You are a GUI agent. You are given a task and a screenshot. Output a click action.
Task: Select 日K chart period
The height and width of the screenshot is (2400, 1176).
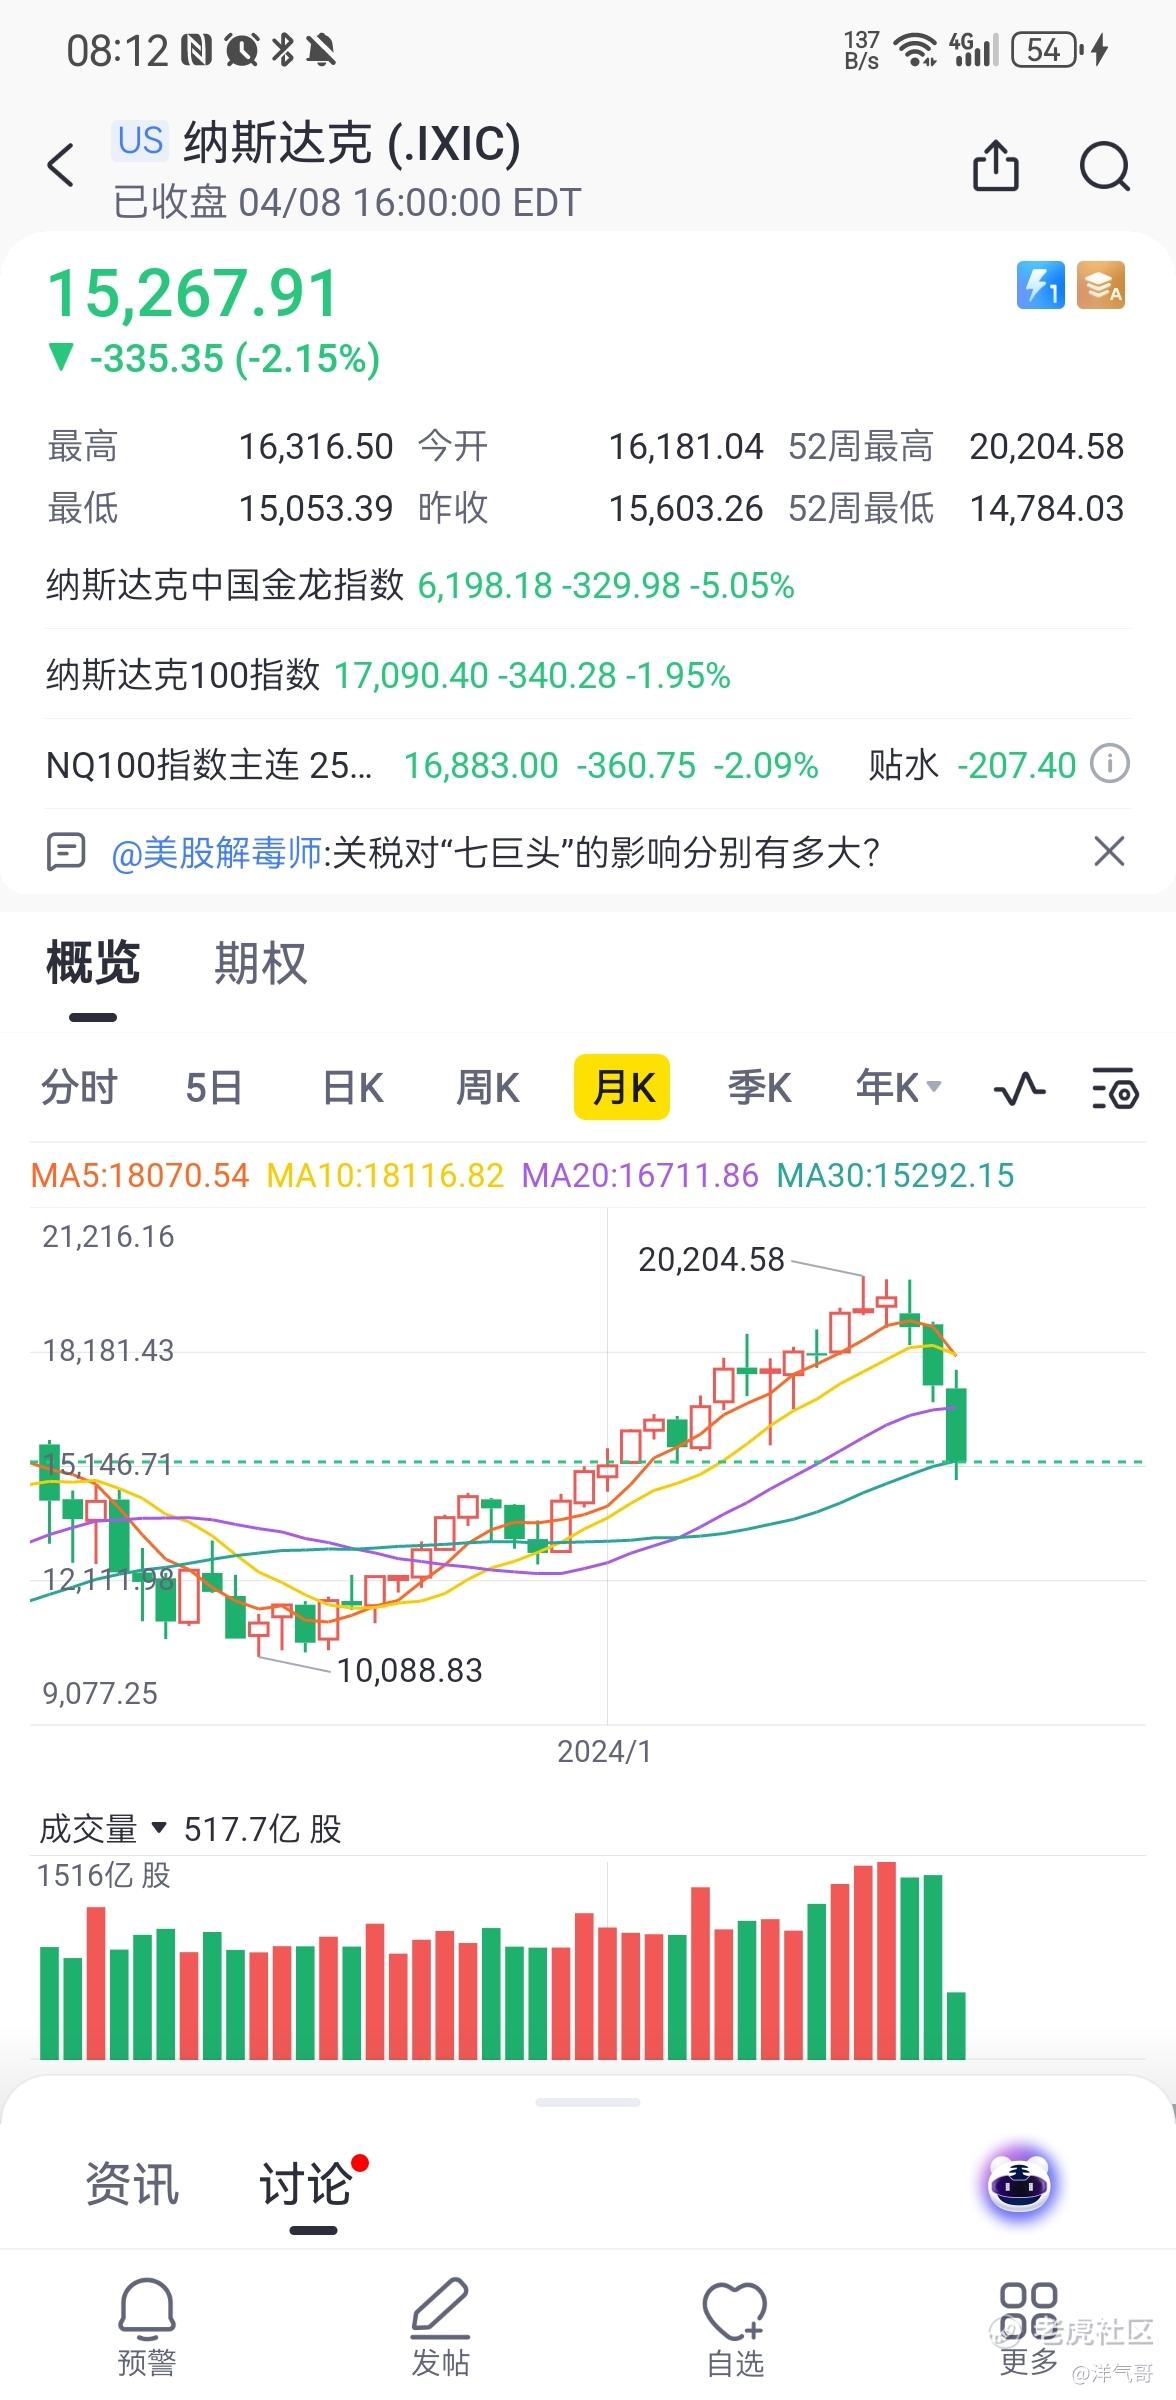(353, 1087)
